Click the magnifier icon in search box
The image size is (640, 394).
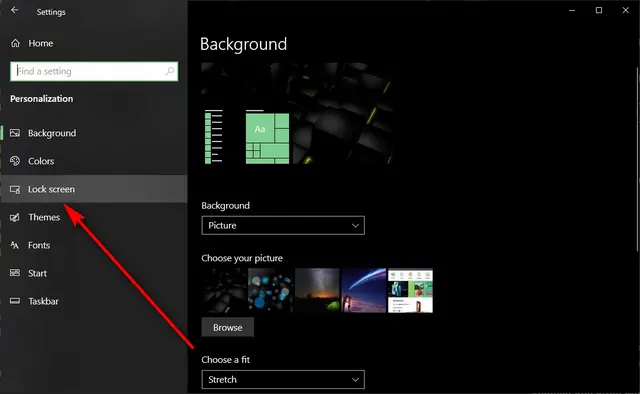(x=169, y=71)
